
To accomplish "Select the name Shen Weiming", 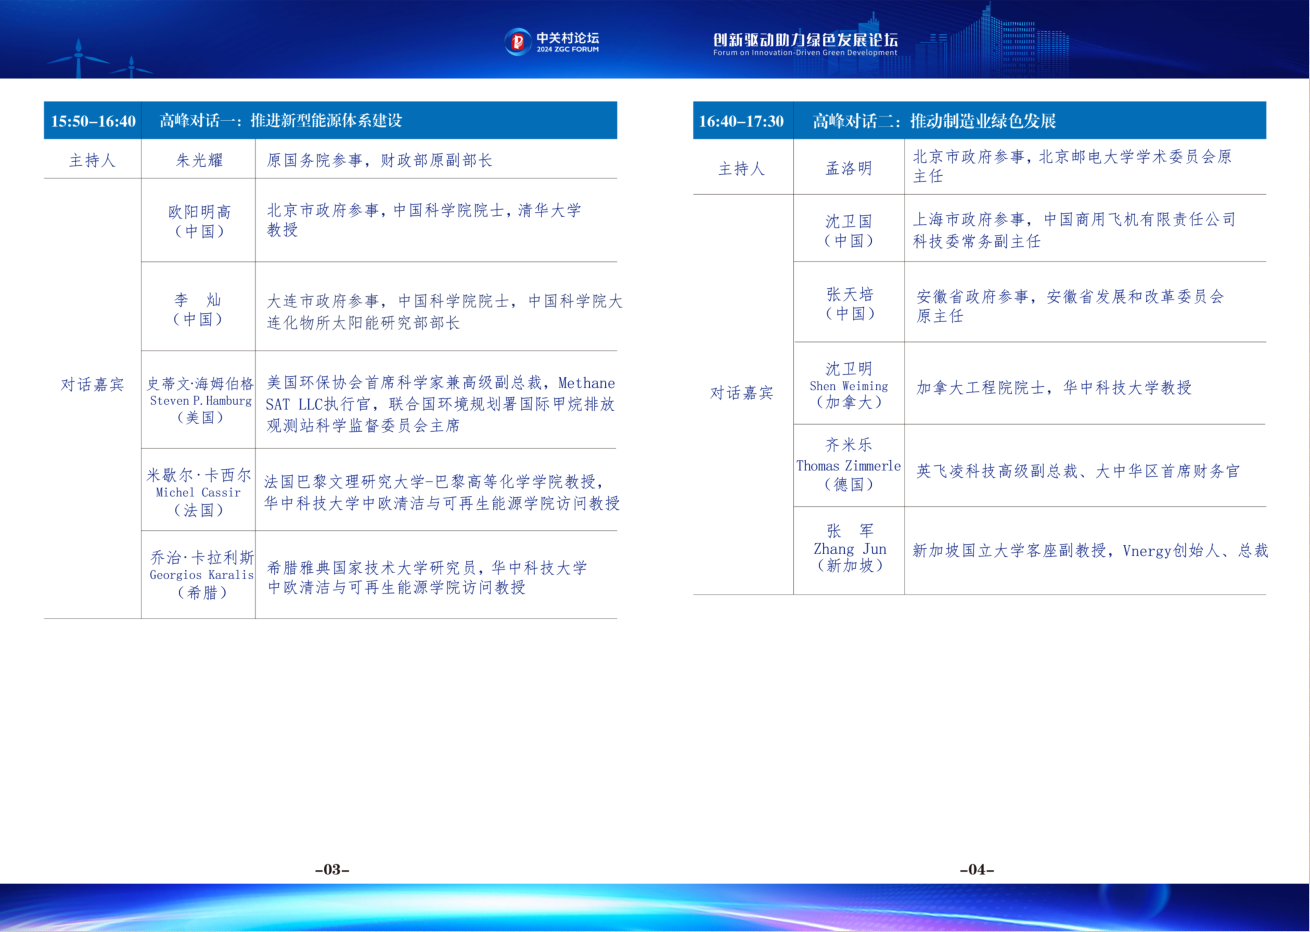I will (848, 386).
